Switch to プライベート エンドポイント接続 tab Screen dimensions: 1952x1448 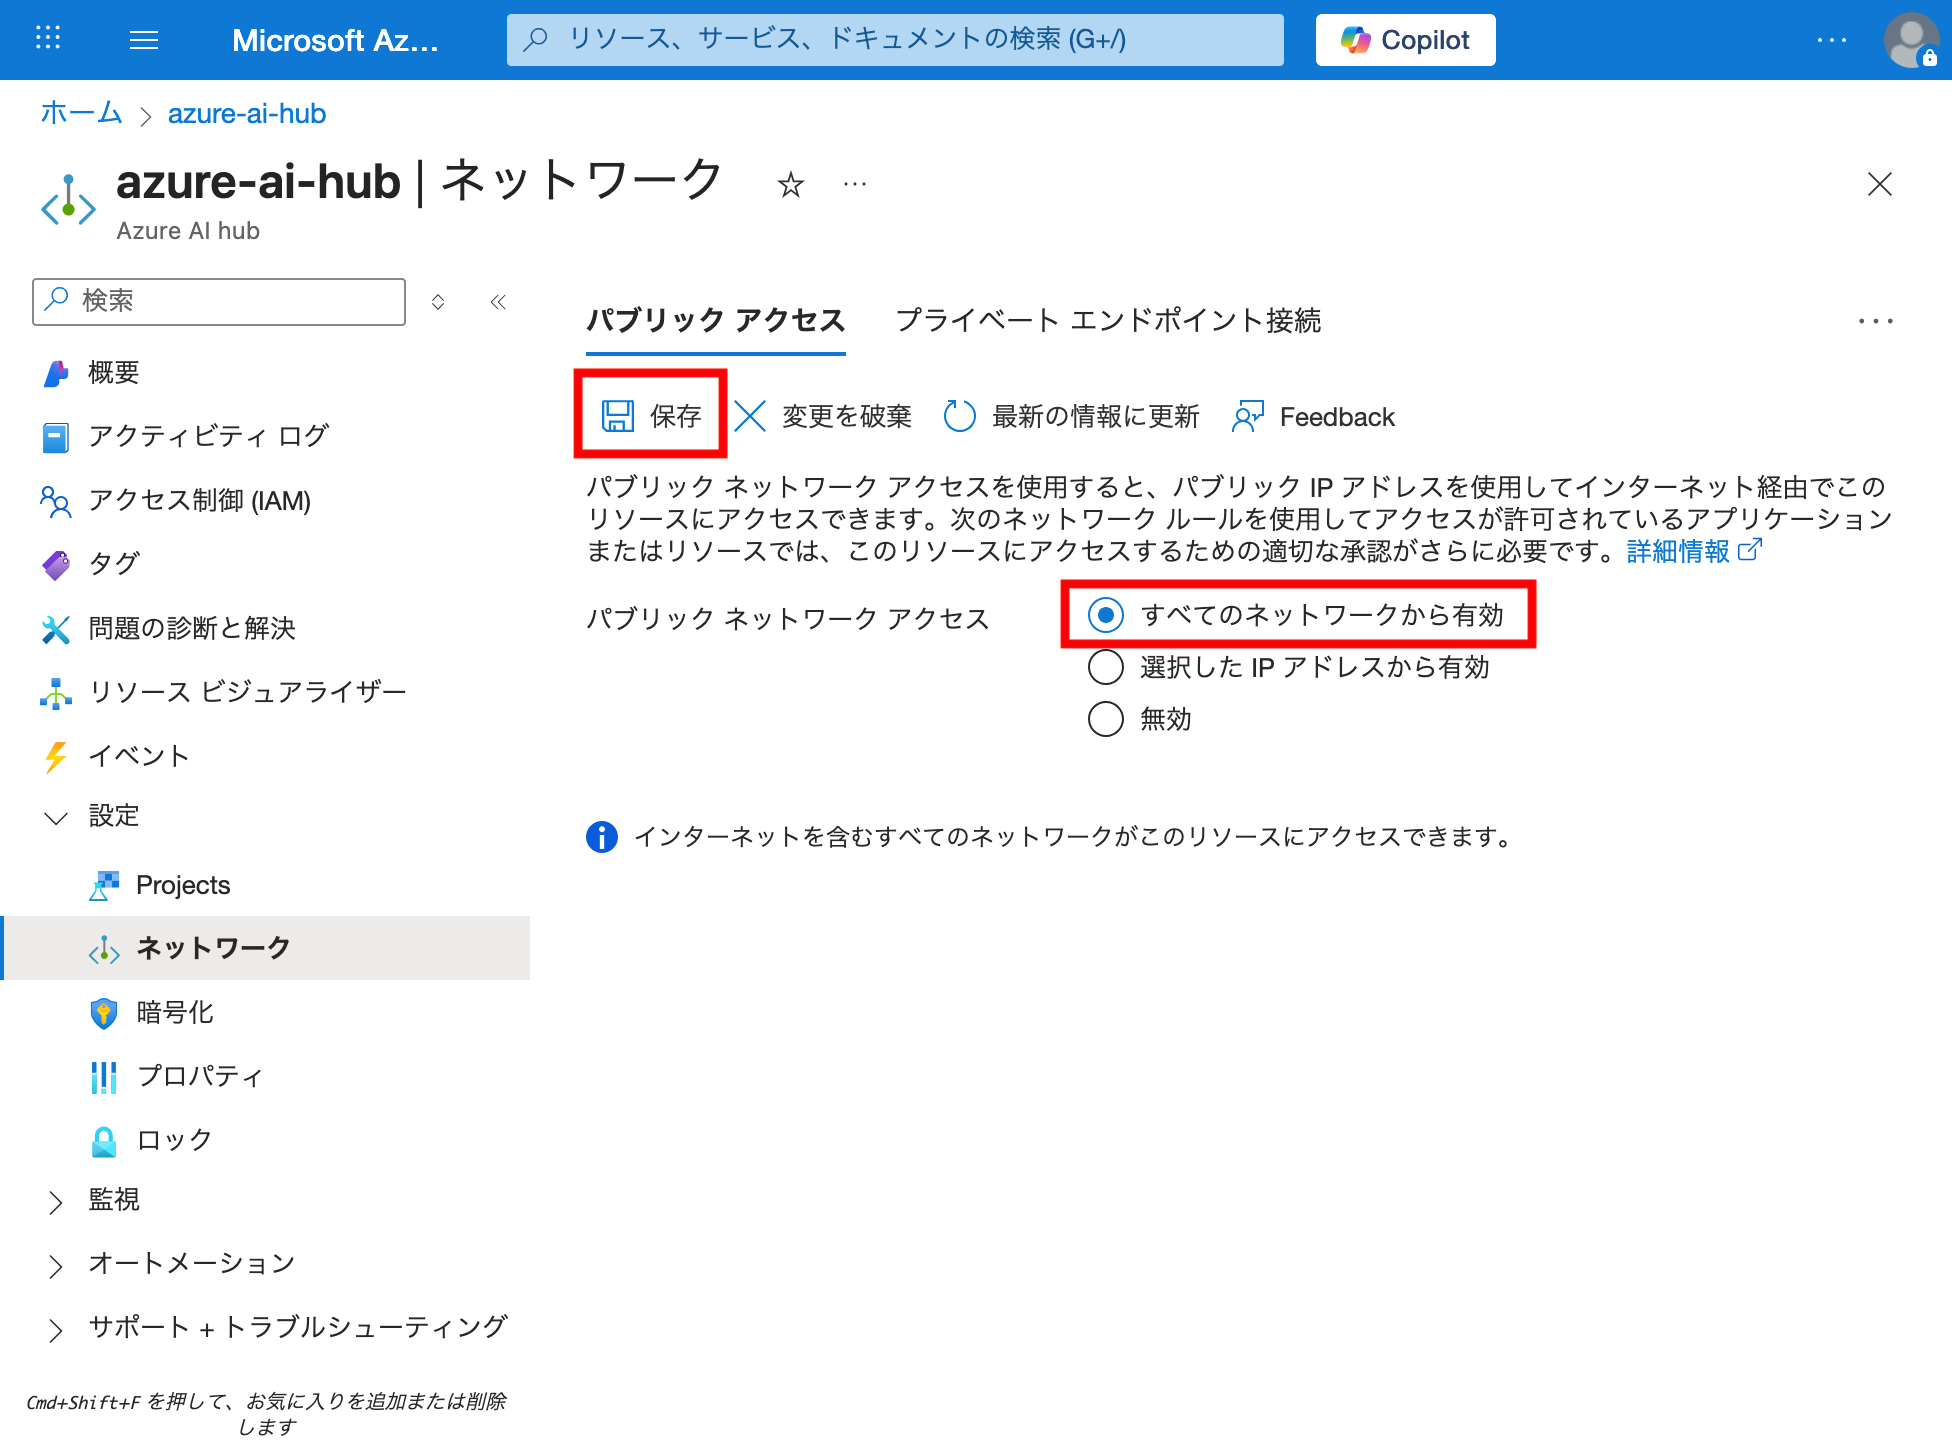coord(1108,320)
